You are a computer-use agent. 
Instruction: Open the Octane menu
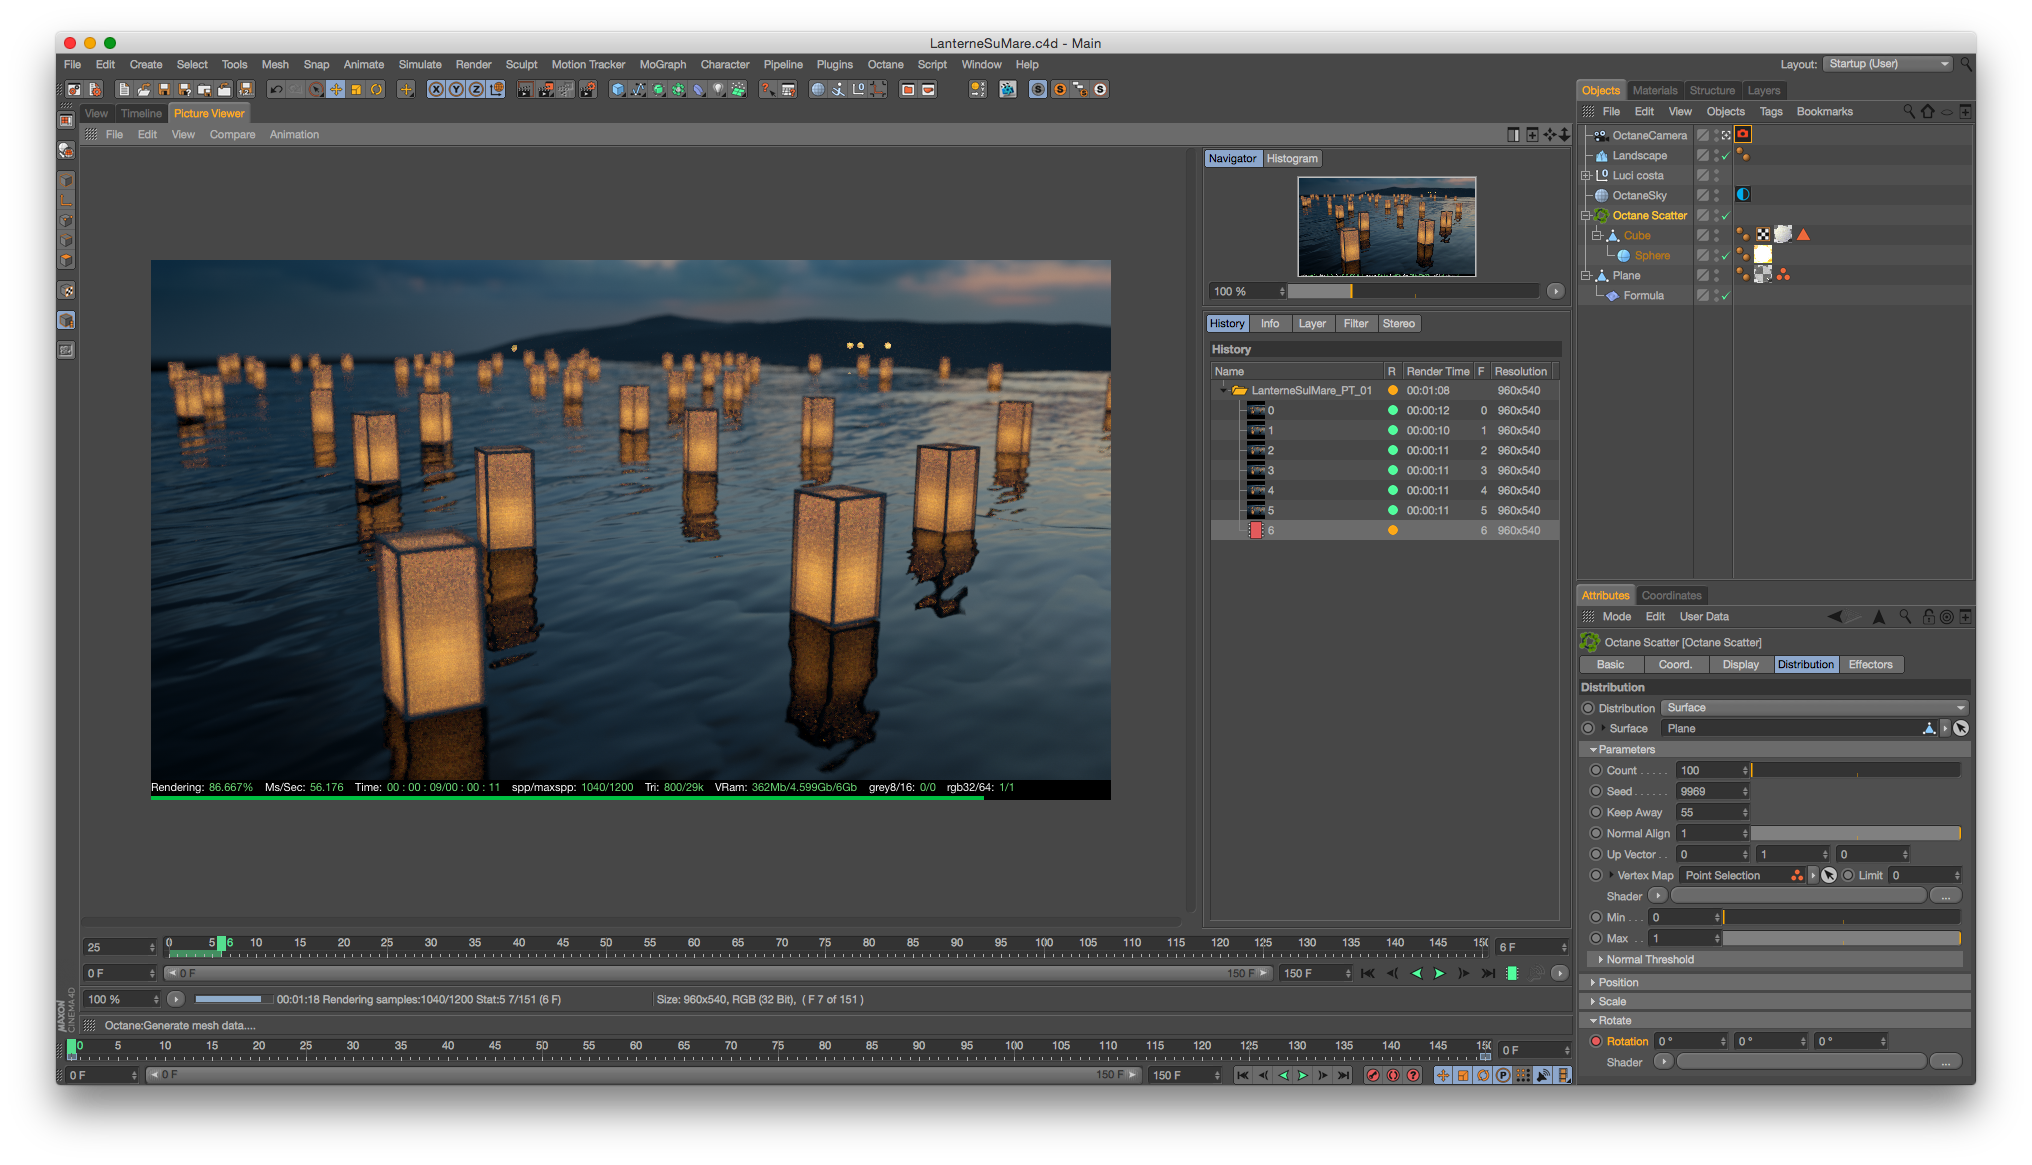[x=884, y=64]
